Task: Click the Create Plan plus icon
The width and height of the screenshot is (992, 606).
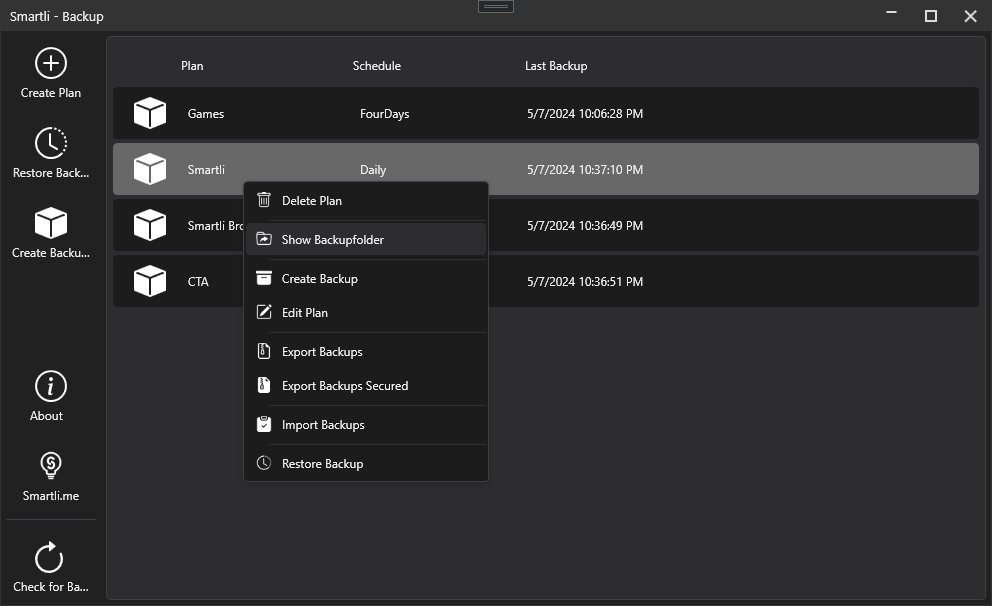Action: [50, 64]
